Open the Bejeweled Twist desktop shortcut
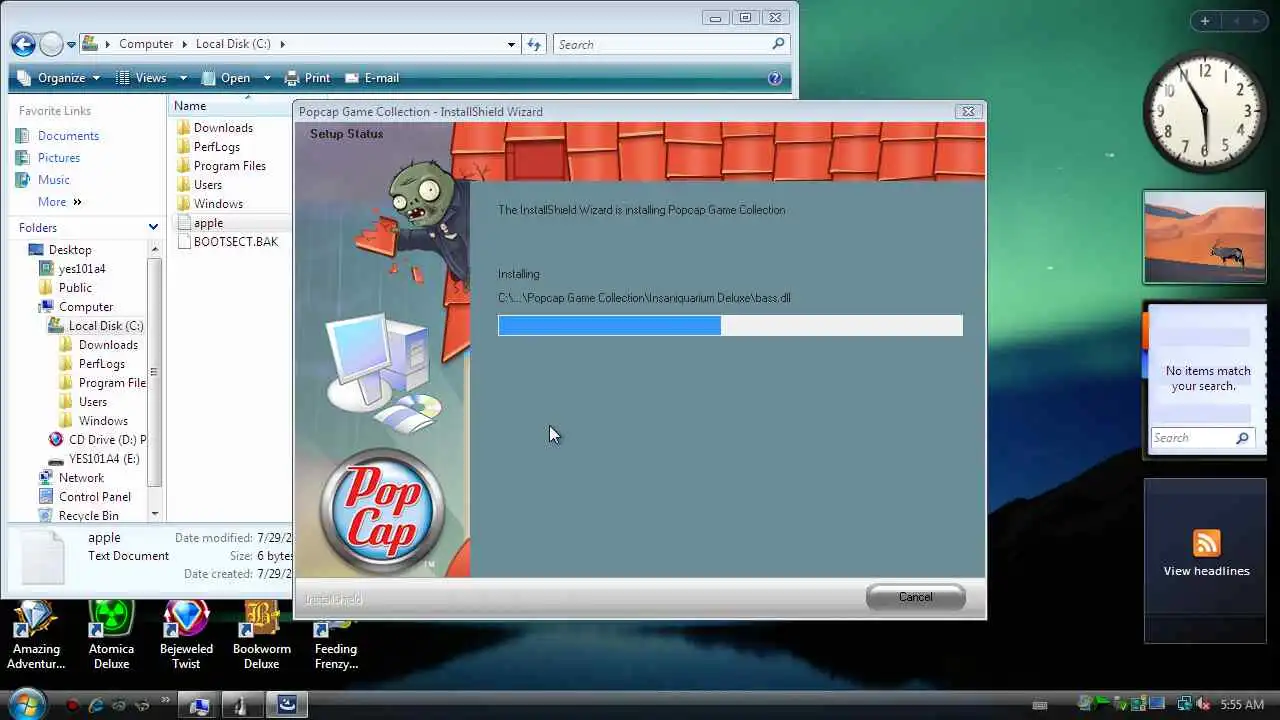The height and width of the screenshot is (720, 1280). coord(186,635)
